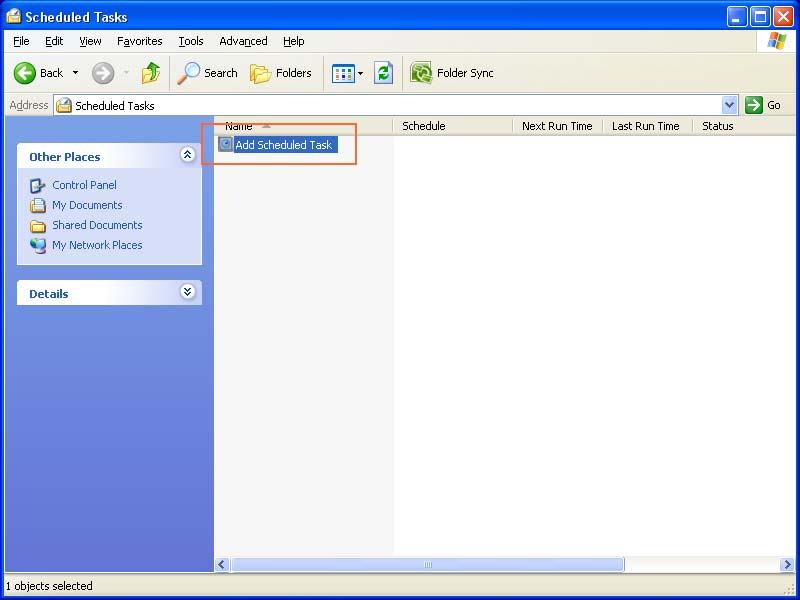
Task: Click the Add Scheduled Task icon
Action: pyautogui.click(x=226, y=144)
